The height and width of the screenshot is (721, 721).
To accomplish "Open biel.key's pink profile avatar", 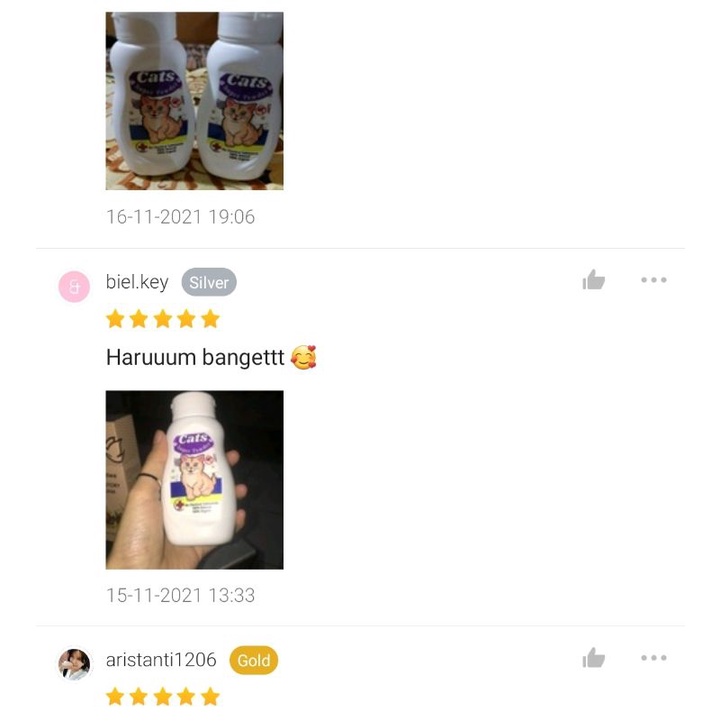I will (x=74, y=286).
